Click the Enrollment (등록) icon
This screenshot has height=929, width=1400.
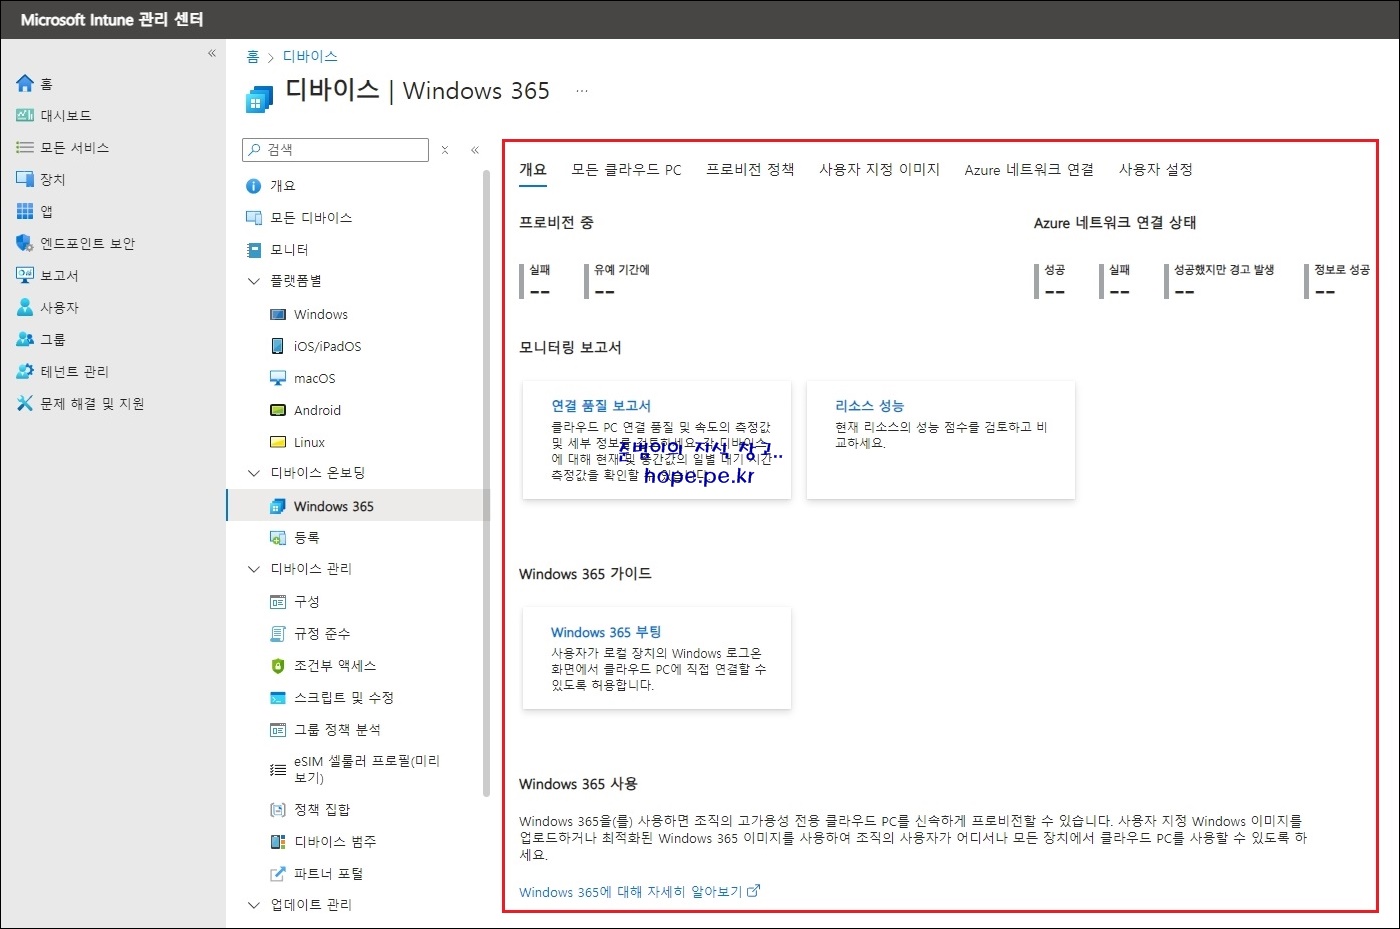click(x=278, y=538)
